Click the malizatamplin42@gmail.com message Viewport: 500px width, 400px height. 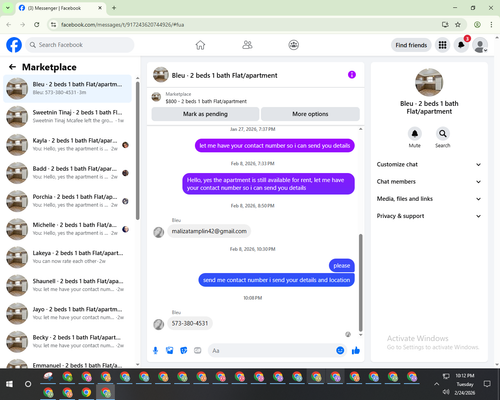(209, 231)
